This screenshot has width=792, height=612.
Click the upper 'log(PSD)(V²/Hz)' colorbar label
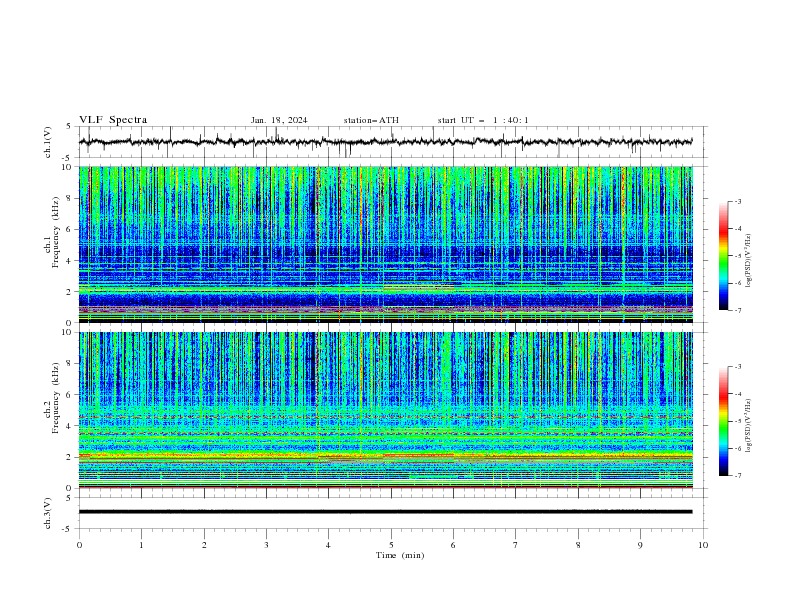click(749, 261)
